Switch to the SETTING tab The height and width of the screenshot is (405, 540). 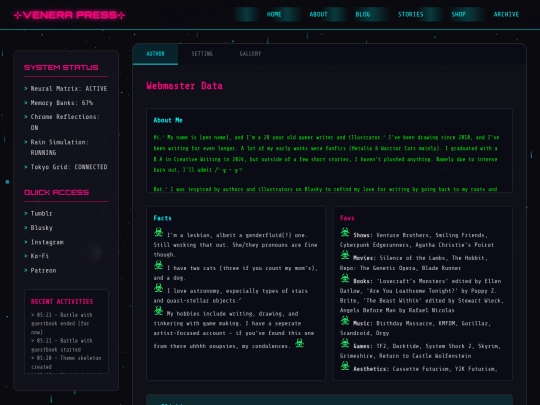click(x=202, y=54)
